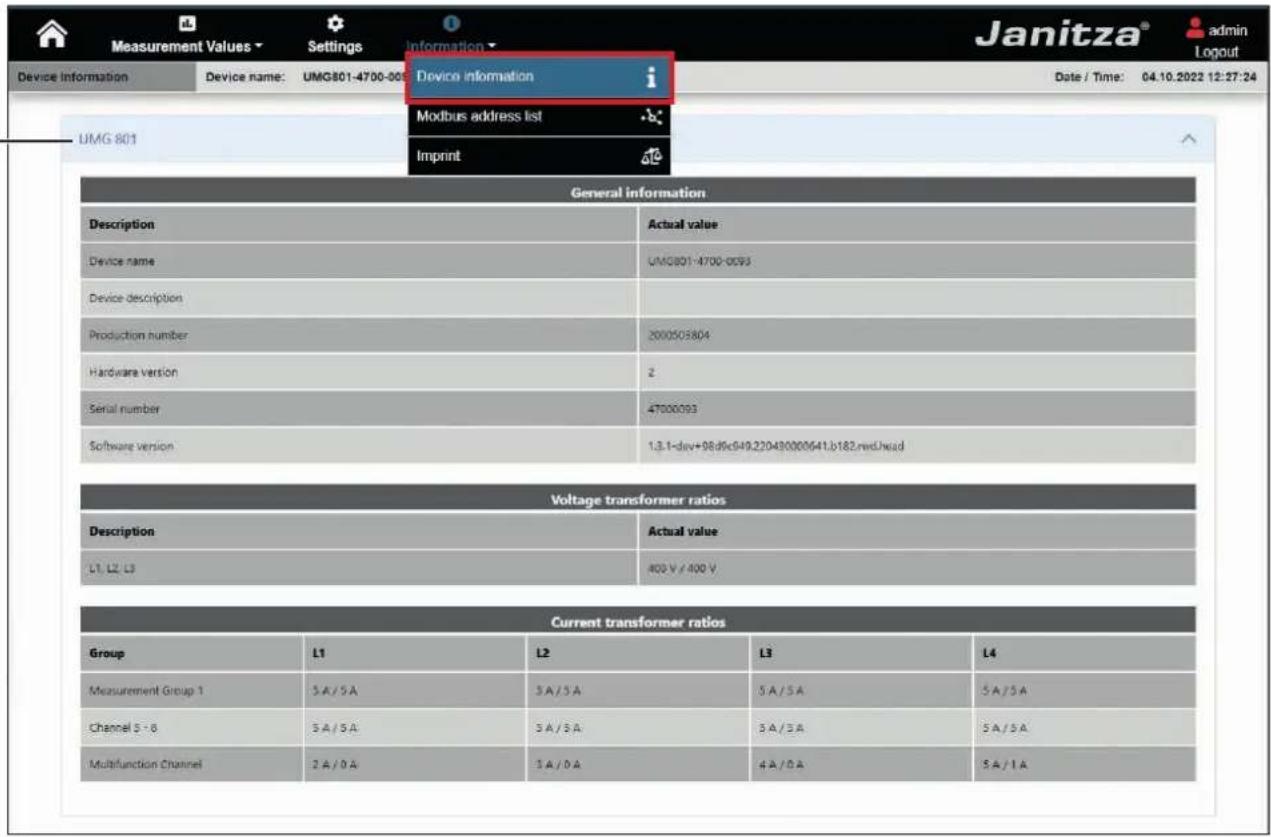Click the info 'i' icon in menu
The width and height of the screenshot is (1271, 837).
coord(649,77)
